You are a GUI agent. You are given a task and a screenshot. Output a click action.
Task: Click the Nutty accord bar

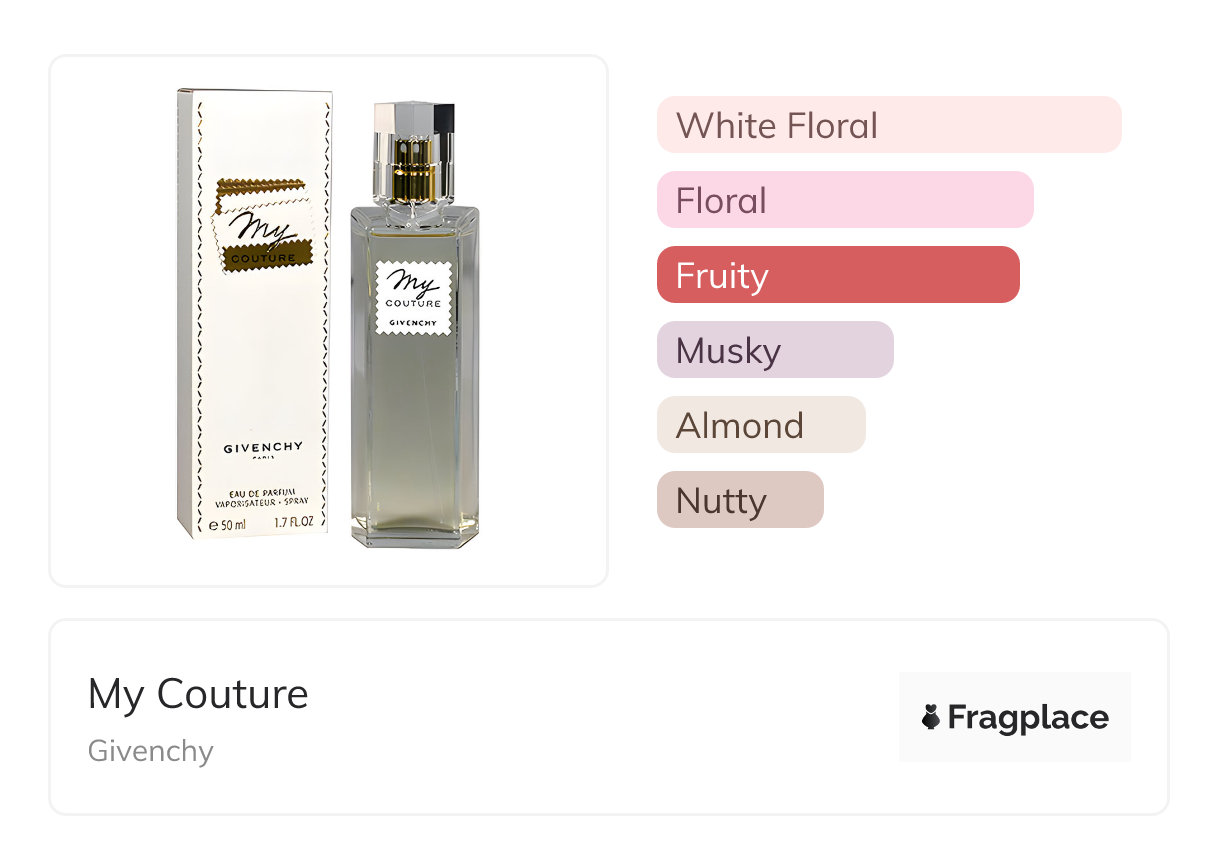pyautogui.click(x=740, y=500)
